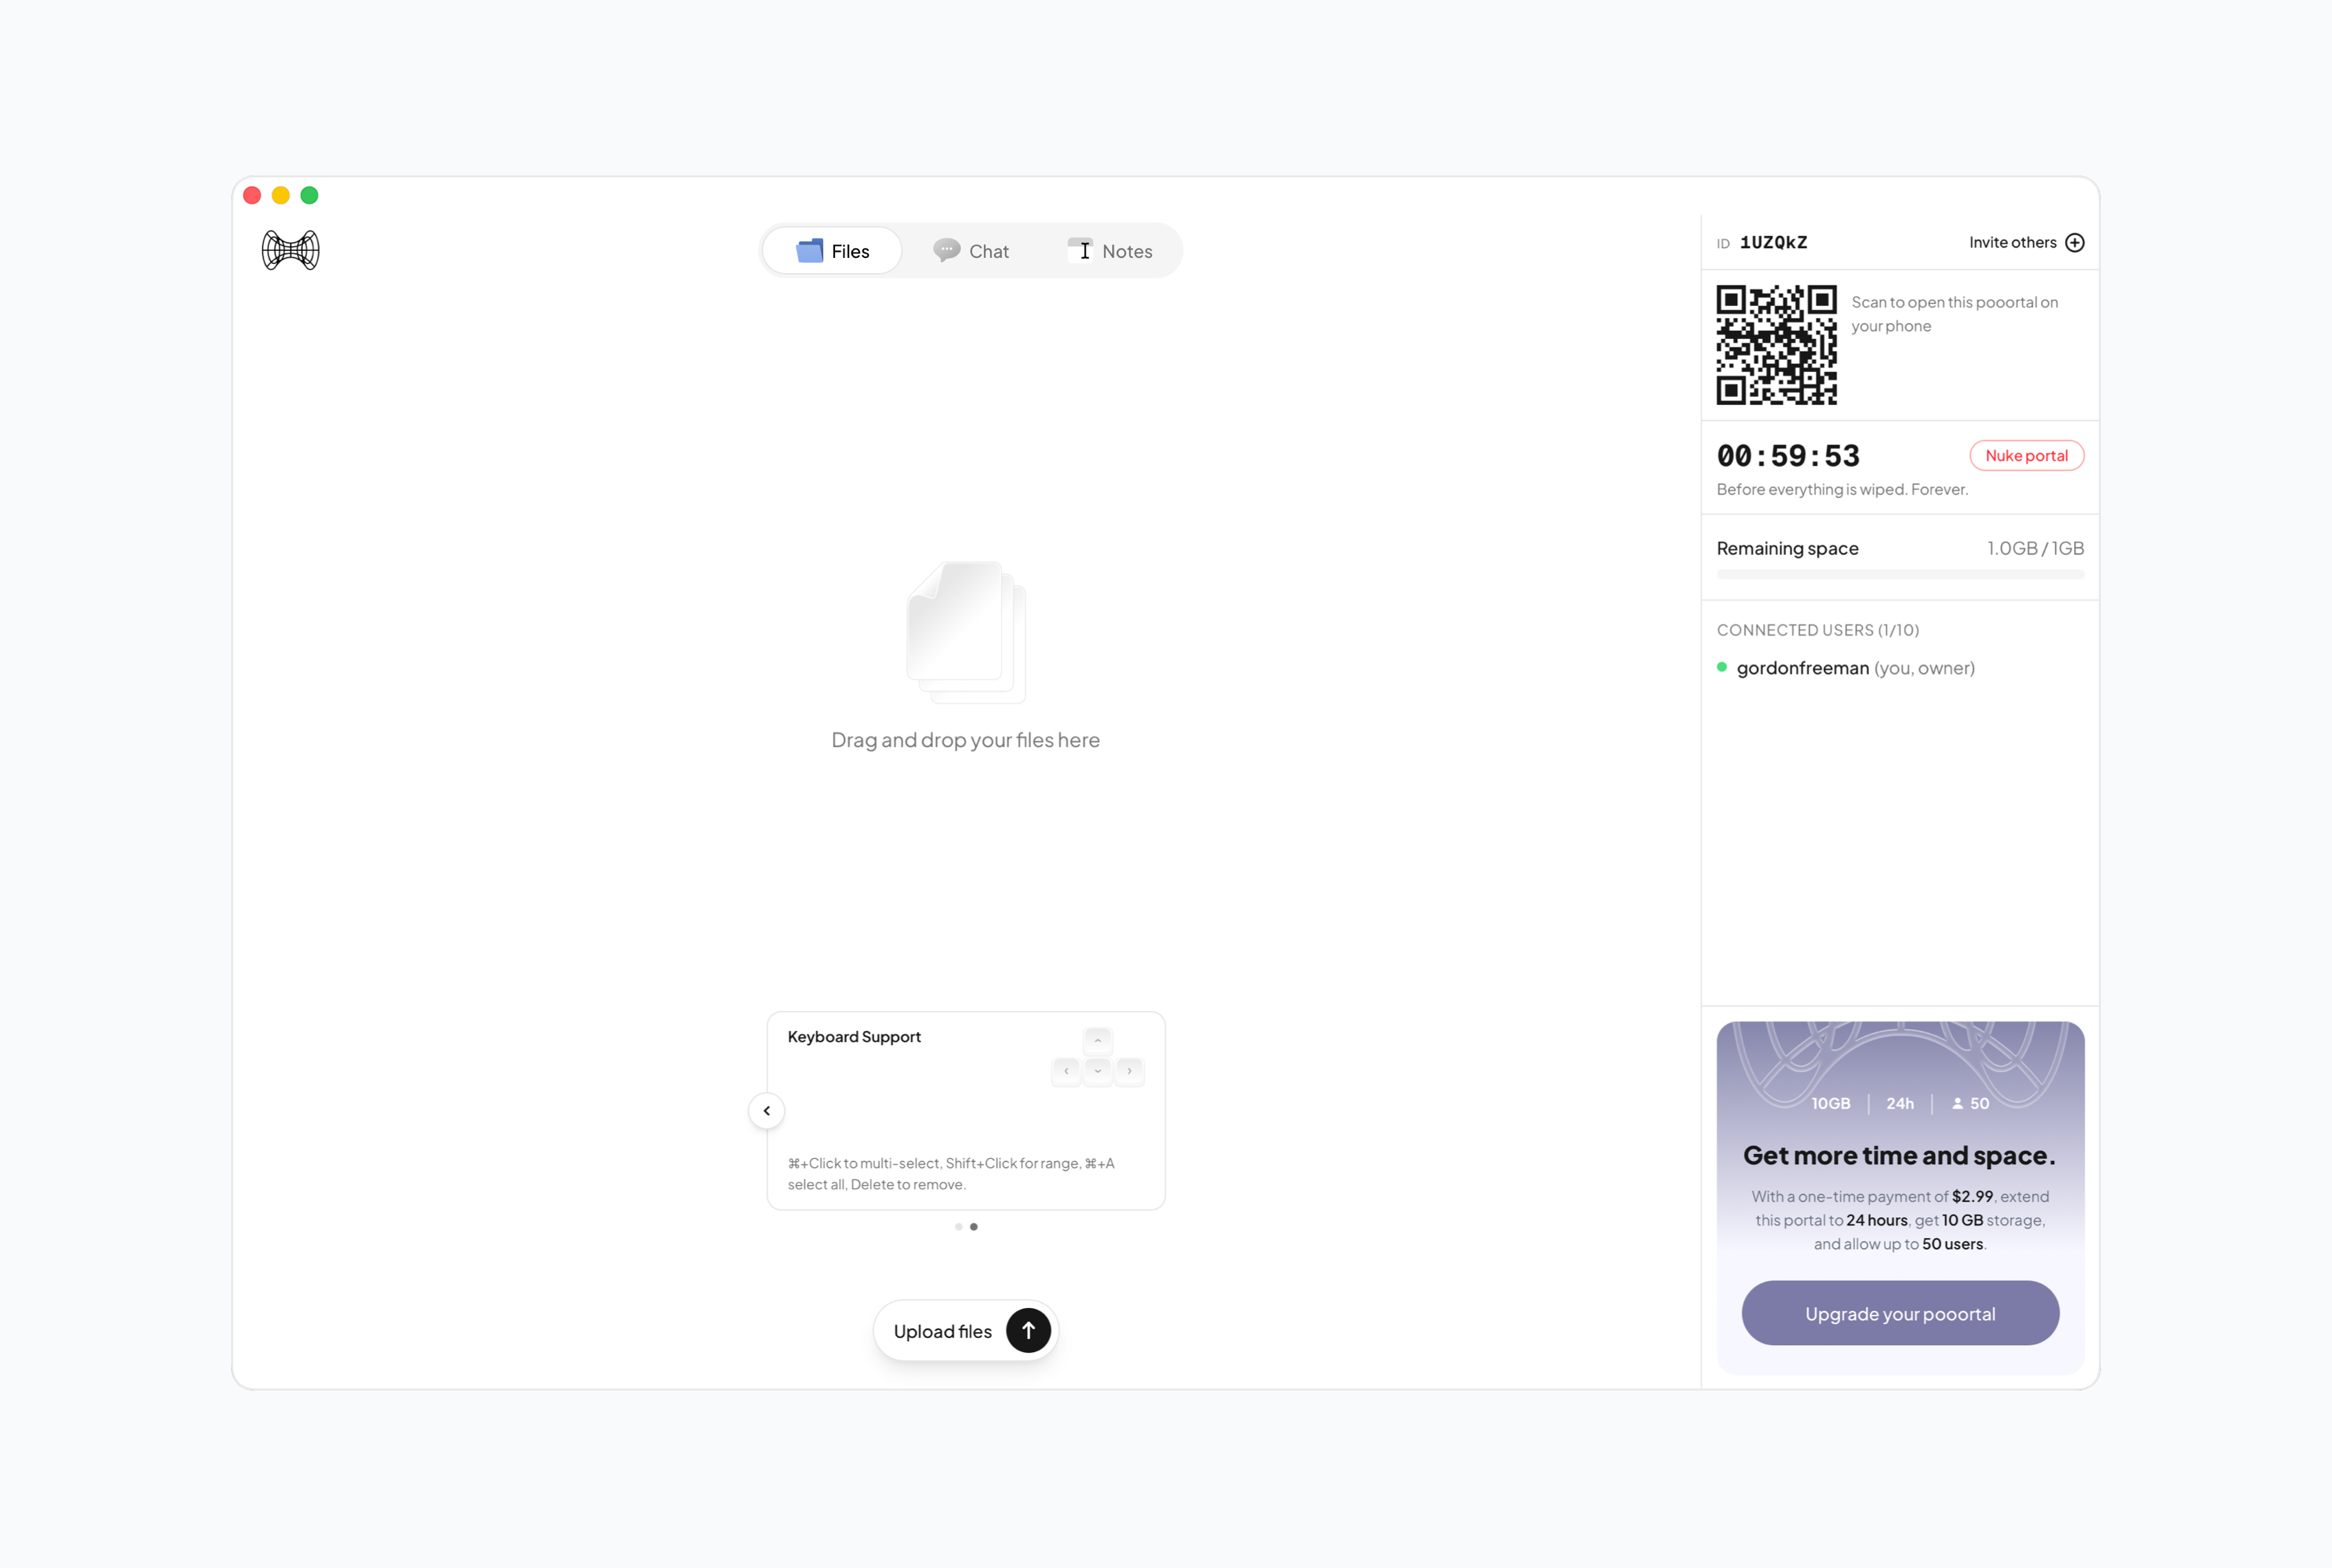Click the right arrow key in Keyboard Support
The width and height of the screenshot is (2332, 1568).
pos(1130,1071)
